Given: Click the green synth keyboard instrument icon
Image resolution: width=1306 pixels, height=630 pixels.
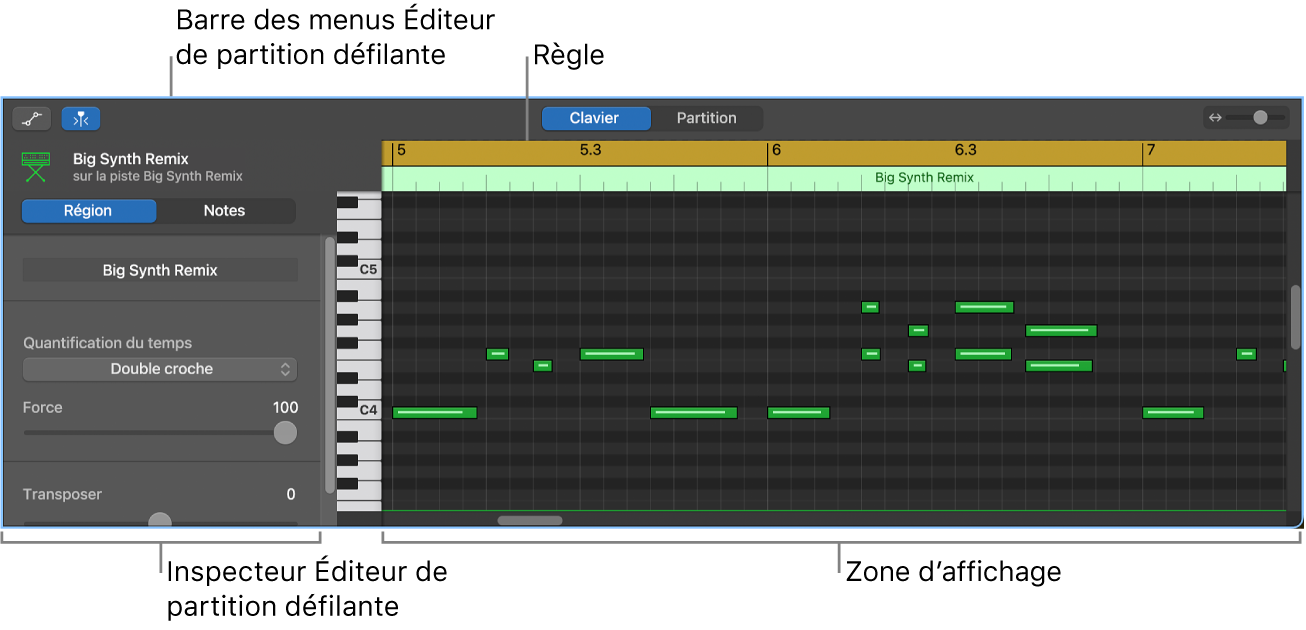Looking at the screenshot, I should 36,167.
